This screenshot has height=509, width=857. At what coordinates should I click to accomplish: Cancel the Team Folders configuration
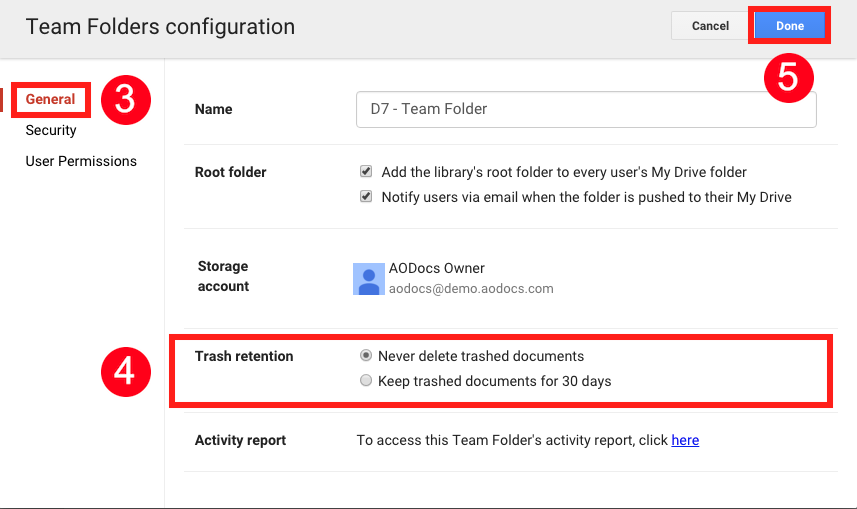[710, 26]
